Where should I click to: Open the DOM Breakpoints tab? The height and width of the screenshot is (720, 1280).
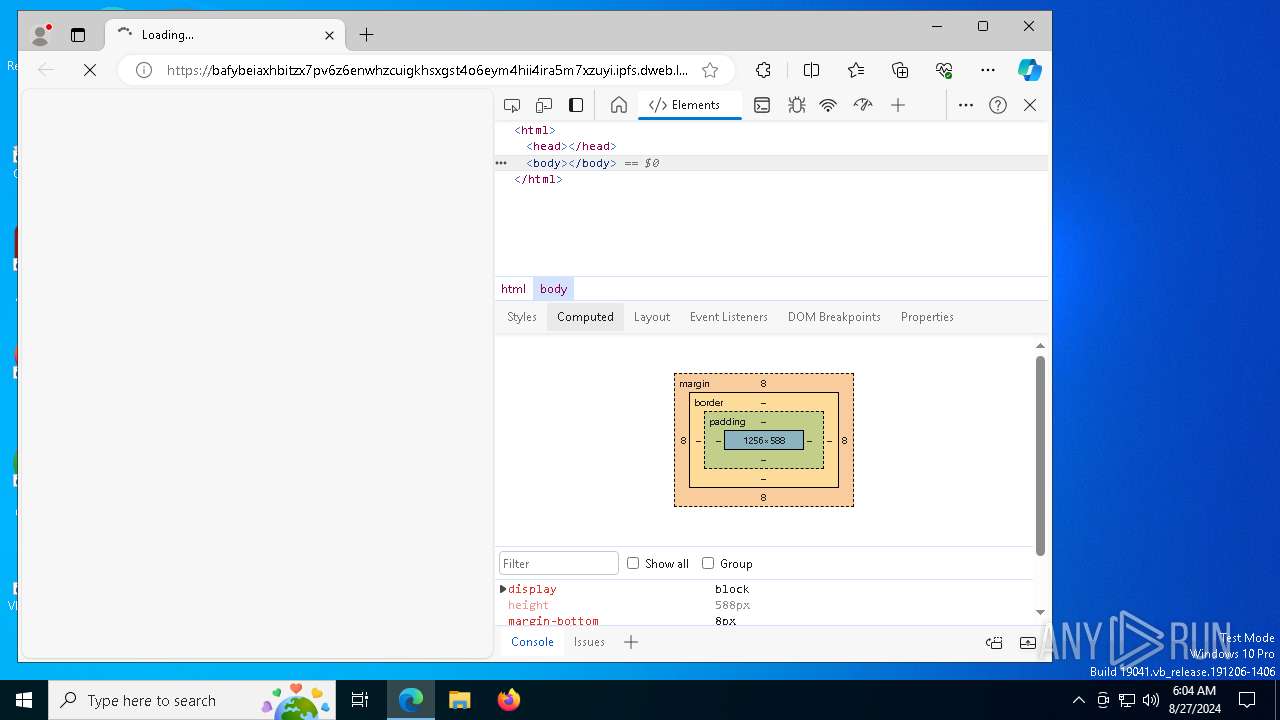point(834,317)
